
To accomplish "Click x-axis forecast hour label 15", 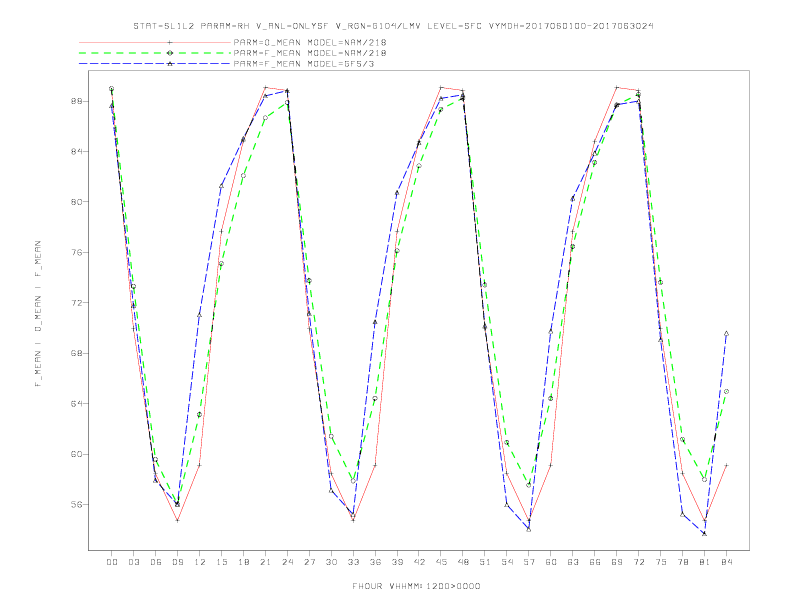I will coord(221,562).
